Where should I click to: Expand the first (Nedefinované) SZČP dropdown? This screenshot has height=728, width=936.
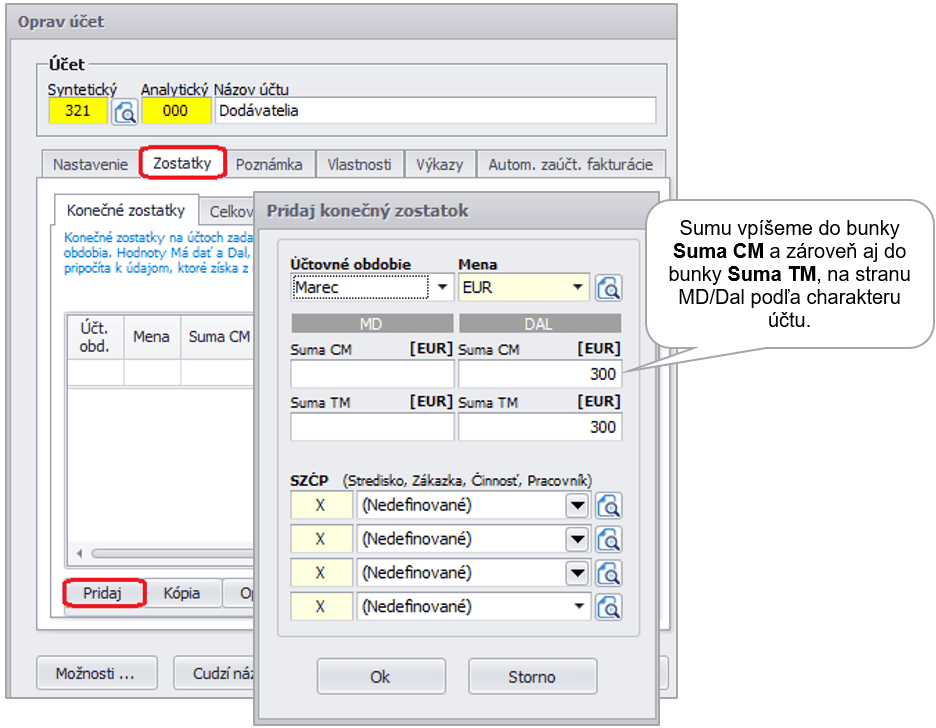click(x=577, y=506)
